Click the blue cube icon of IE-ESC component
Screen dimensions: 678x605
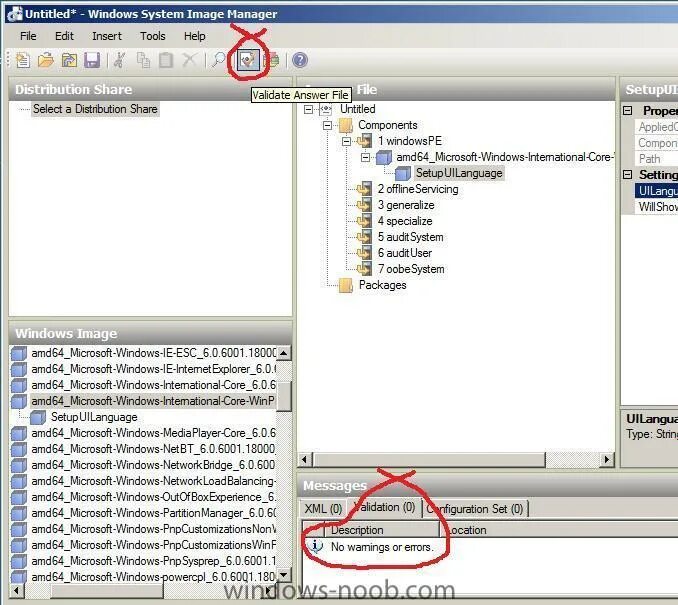click(19, 353)
